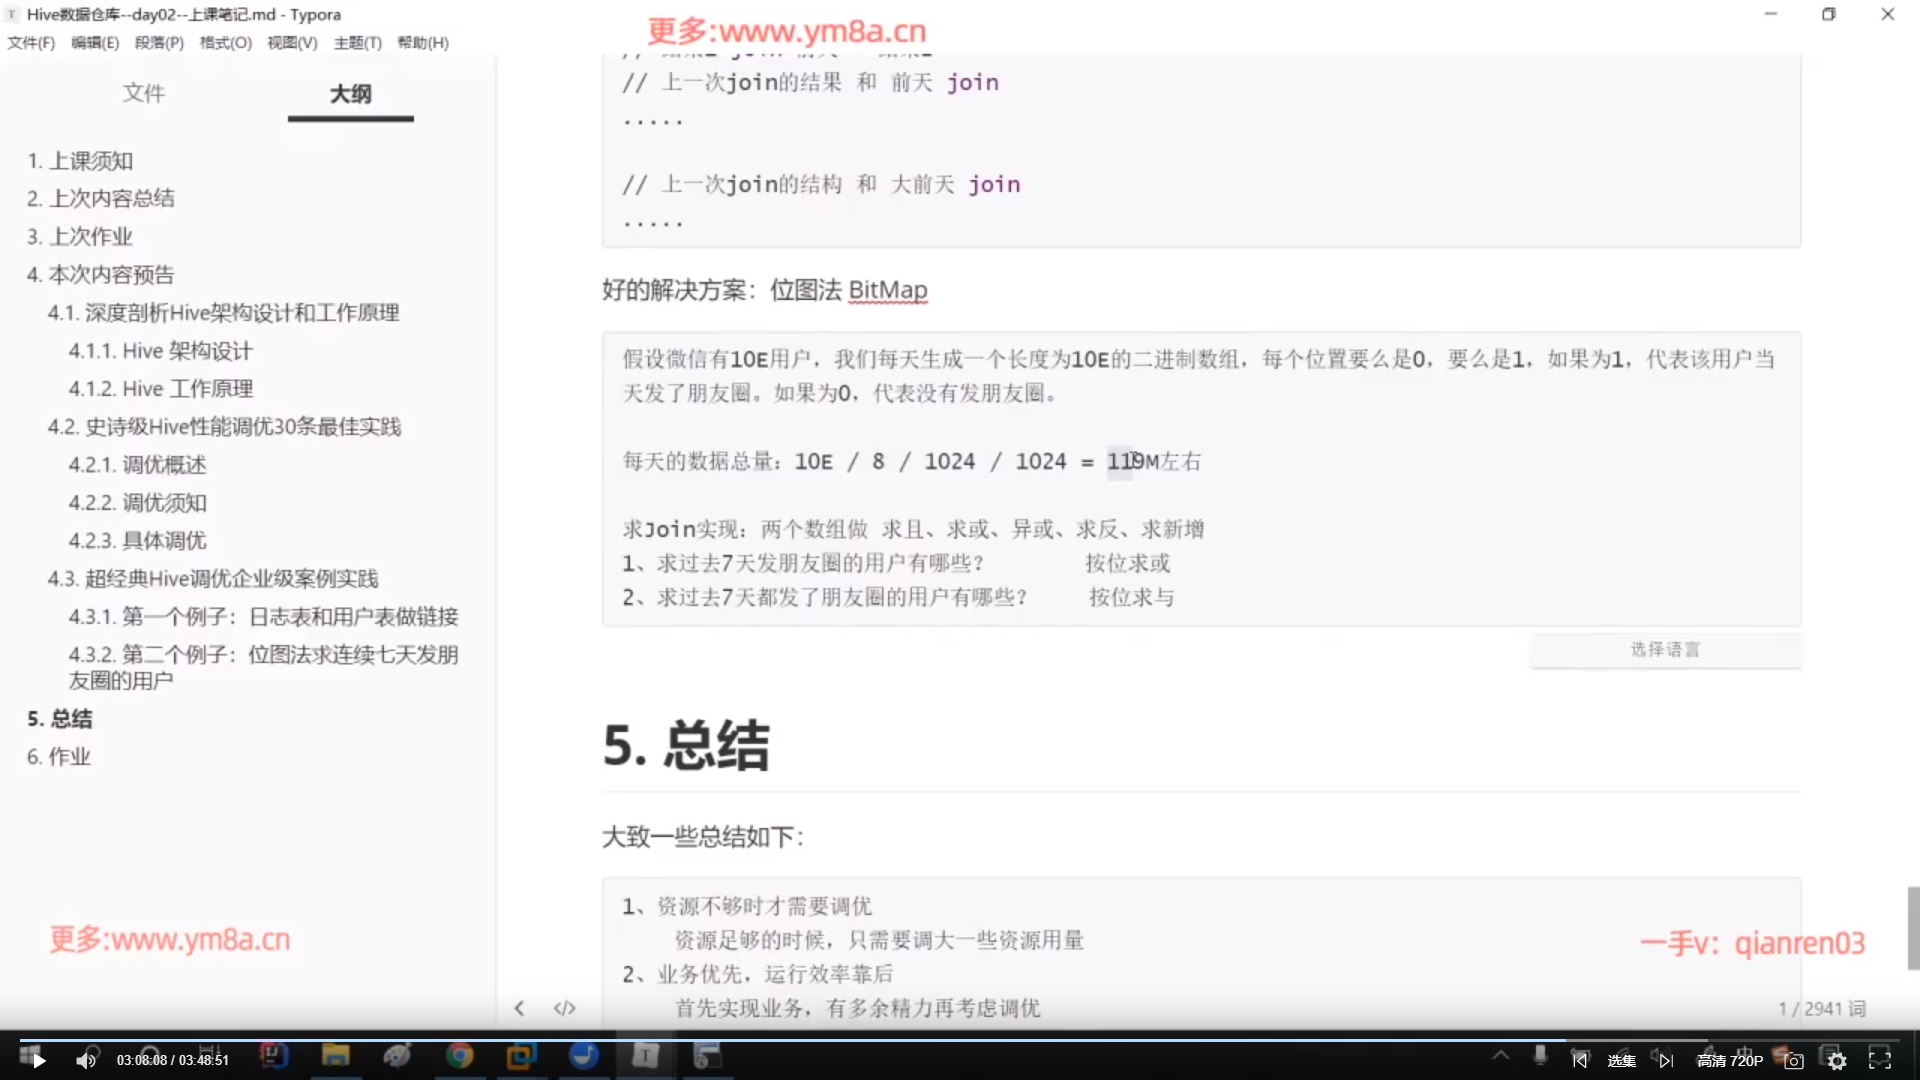Viewport: 1920px width, 1080px height.
Task: Collapse sidebar with back chevron
Action: coord(519,1008)
